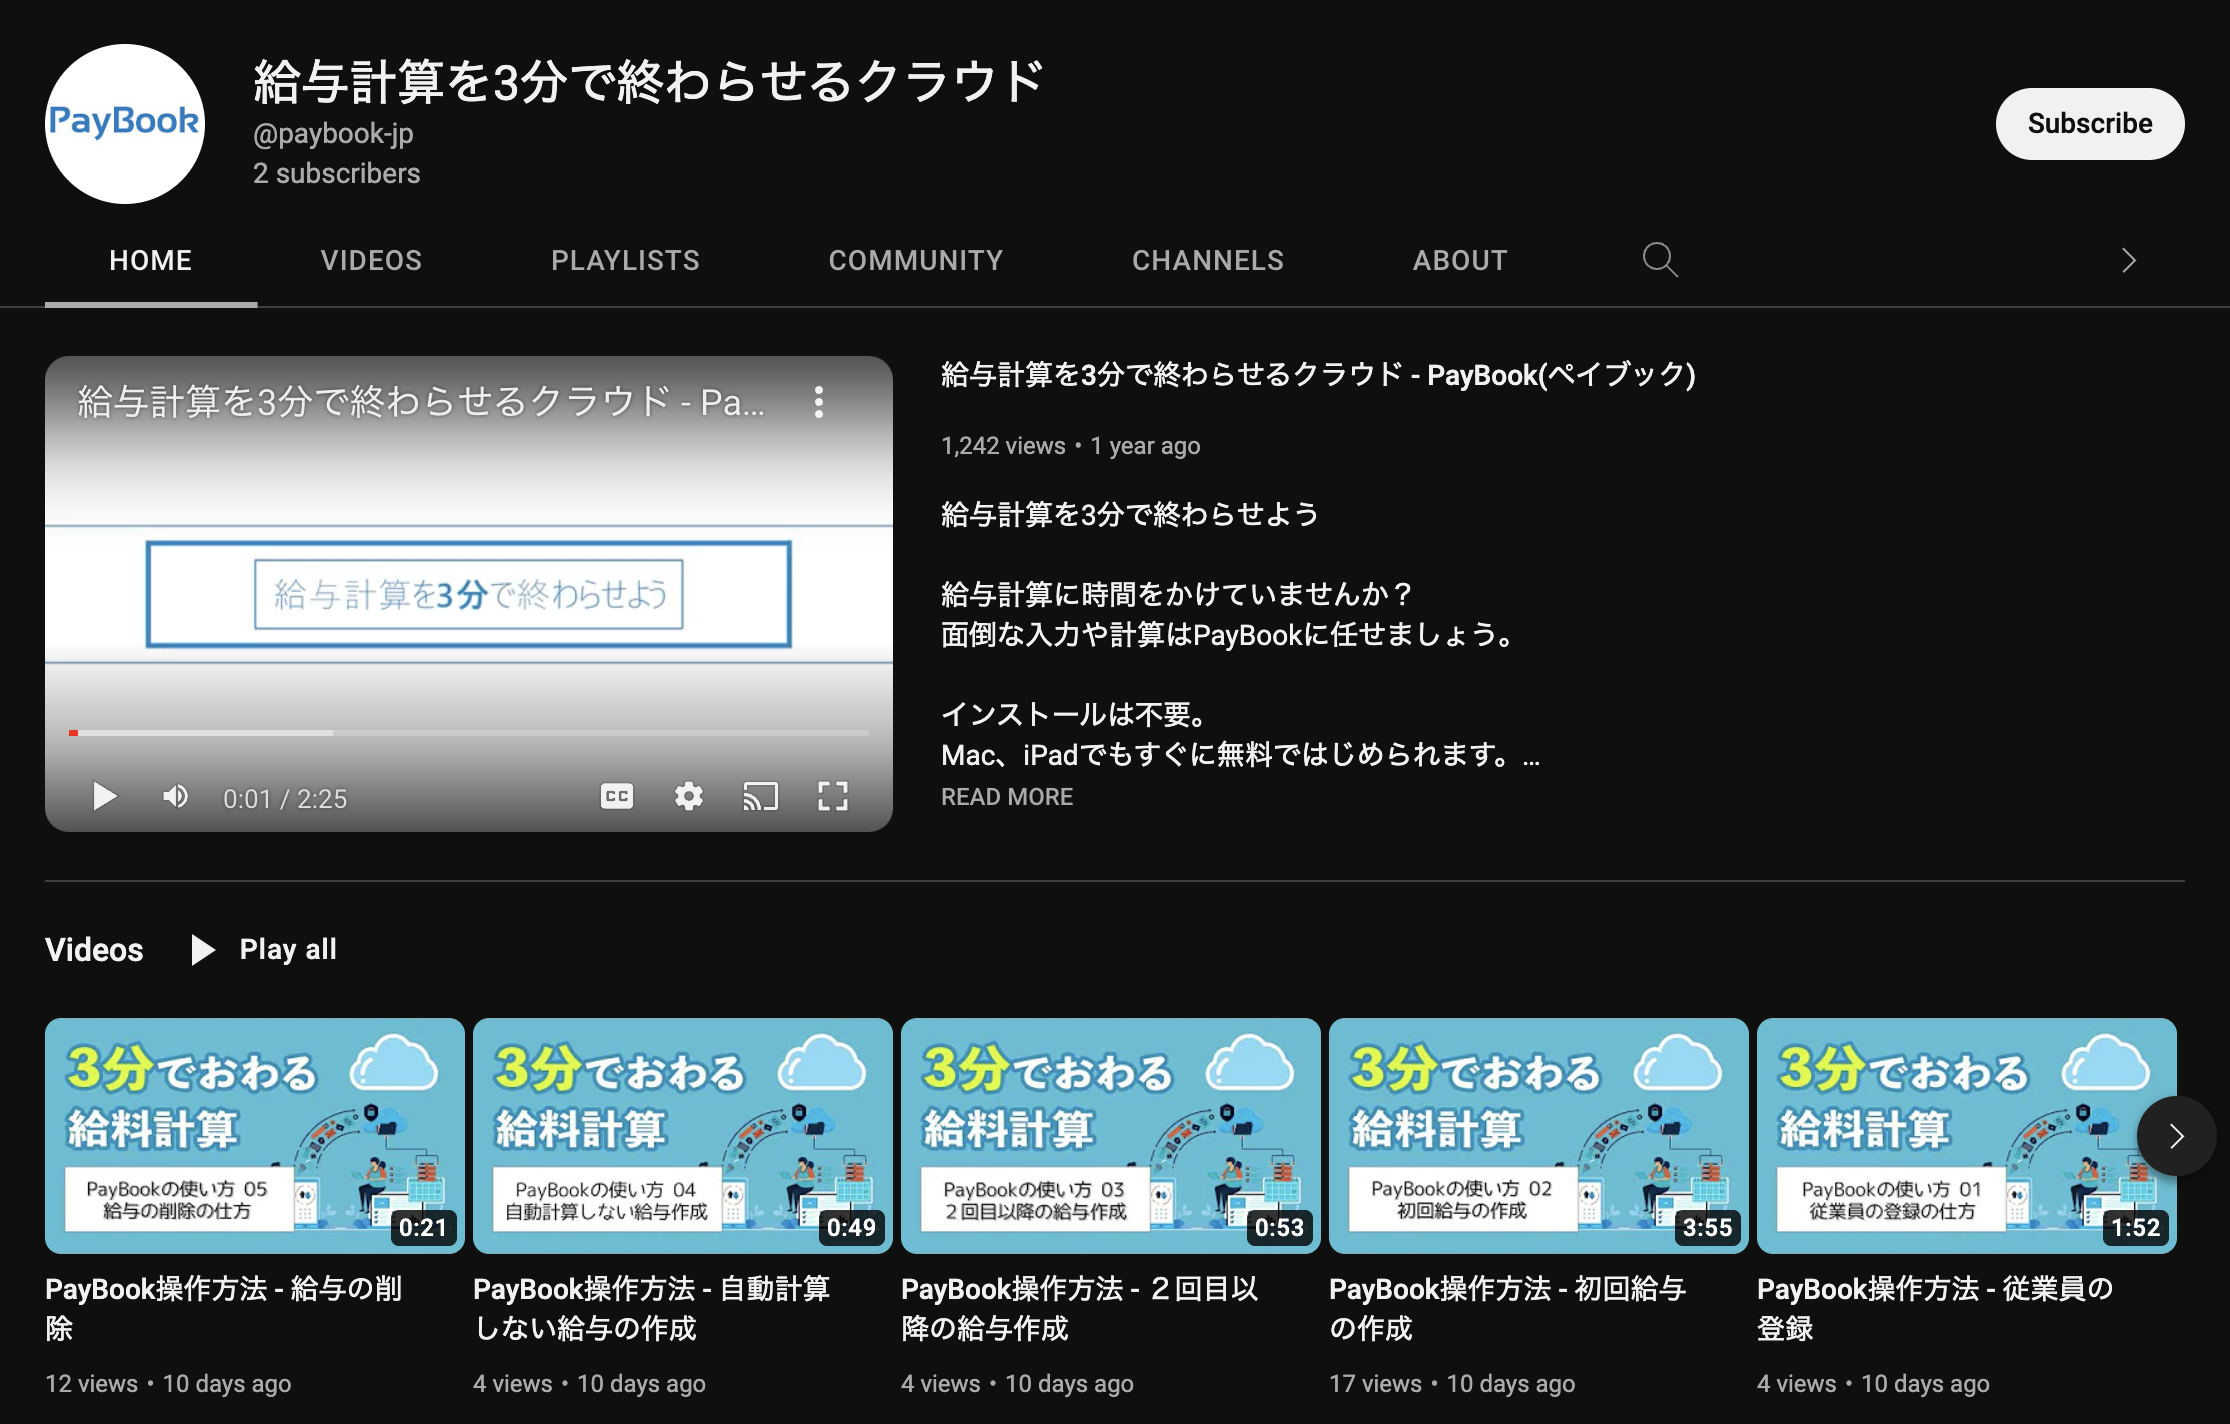2230x1424 pixels.
Task: Click the channel name 給与計算を3分で終わらせるクラウド
Action: [649, 82]
